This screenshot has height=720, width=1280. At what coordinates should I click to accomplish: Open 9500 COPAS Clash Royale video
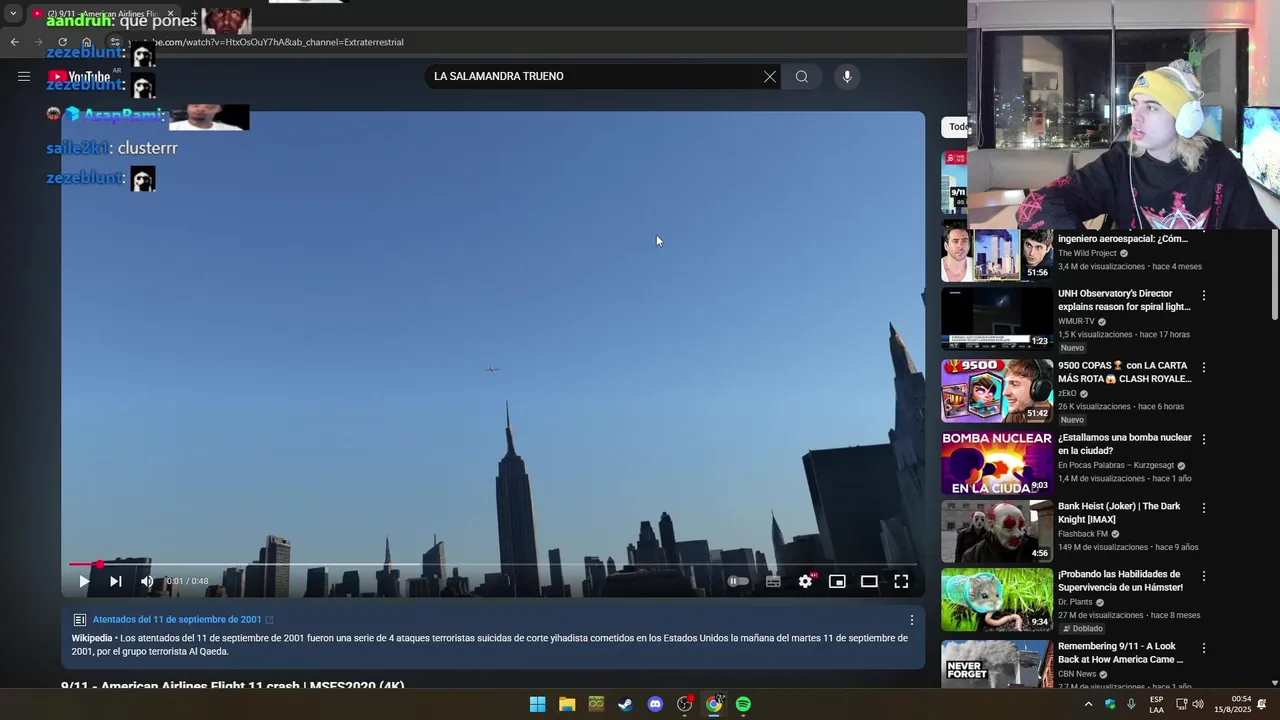tap(1124, 372)
